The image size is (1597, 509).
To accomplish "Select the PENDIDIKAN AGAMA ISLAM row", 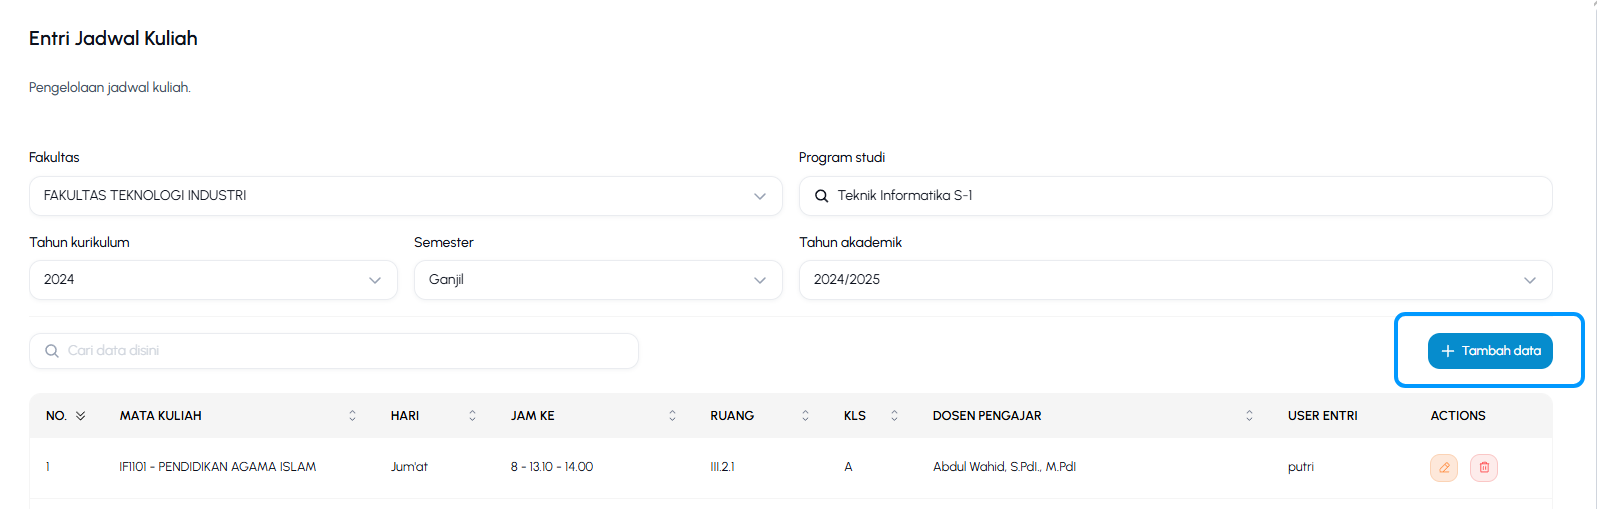I will coord(790,467).
